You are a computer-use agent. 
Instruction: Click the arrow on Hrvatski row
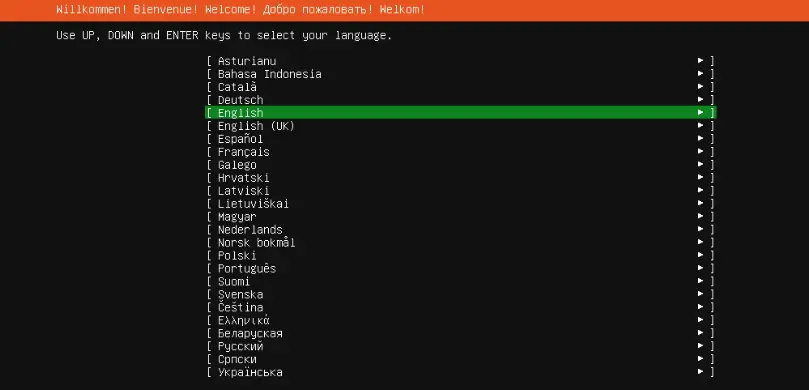700,177
